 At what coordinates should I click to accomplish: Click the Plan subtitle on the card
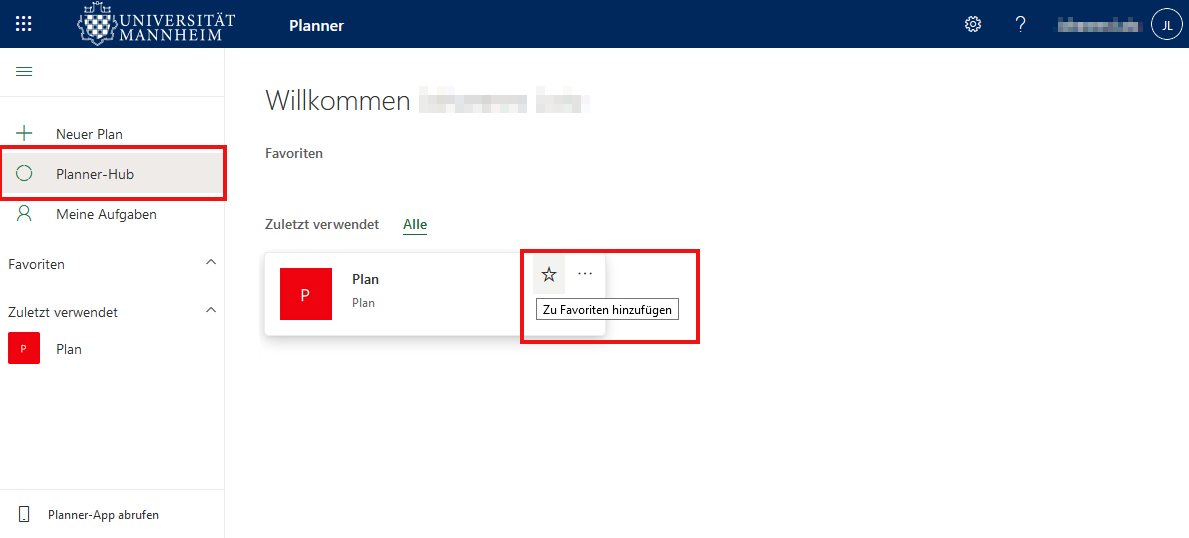(x=364, y=303)
